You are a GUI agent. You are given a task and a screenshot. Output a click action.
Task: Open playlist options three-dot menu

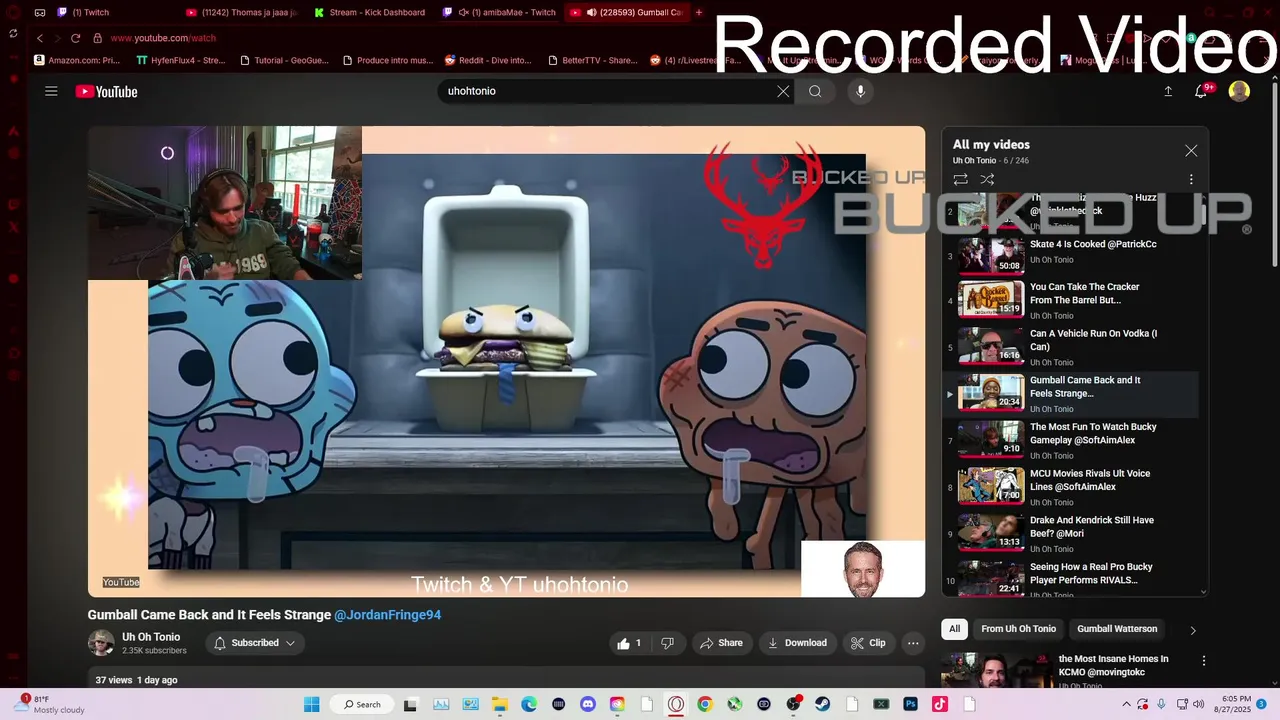coord(1191,180)
